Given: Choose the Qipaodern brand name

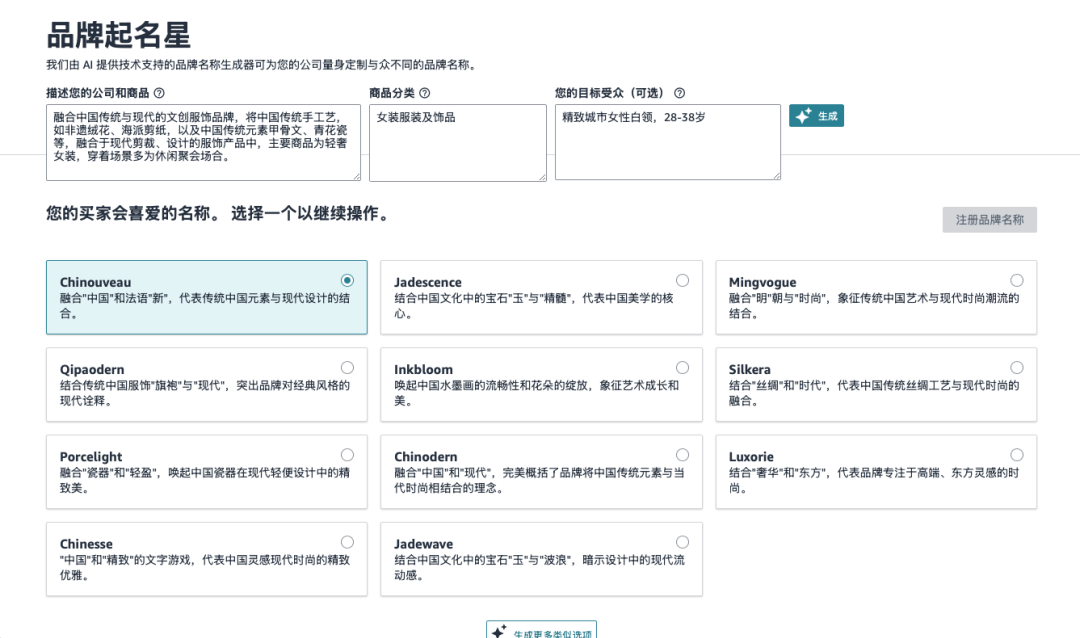Looking at the screenshot, I should (348, 367).
